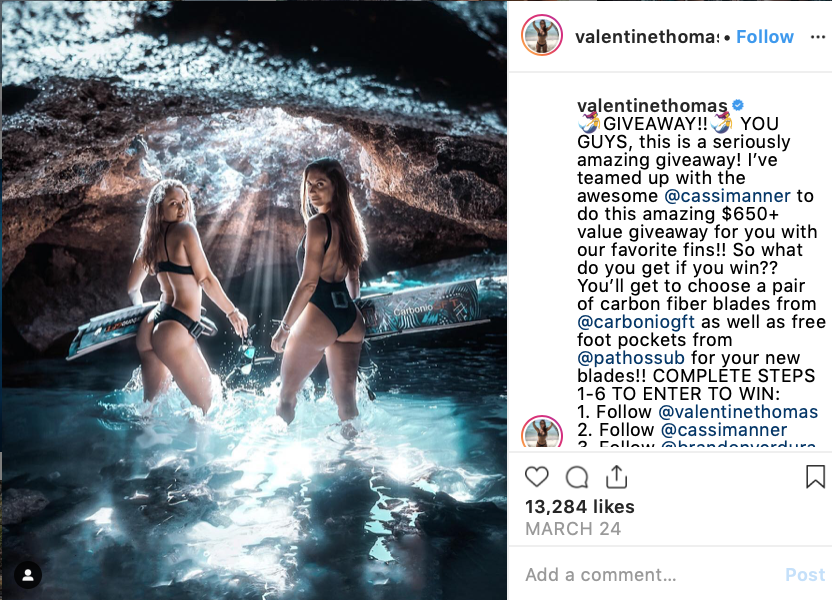Open the @cassimanner mention after awesome

(x=727, y=196)
